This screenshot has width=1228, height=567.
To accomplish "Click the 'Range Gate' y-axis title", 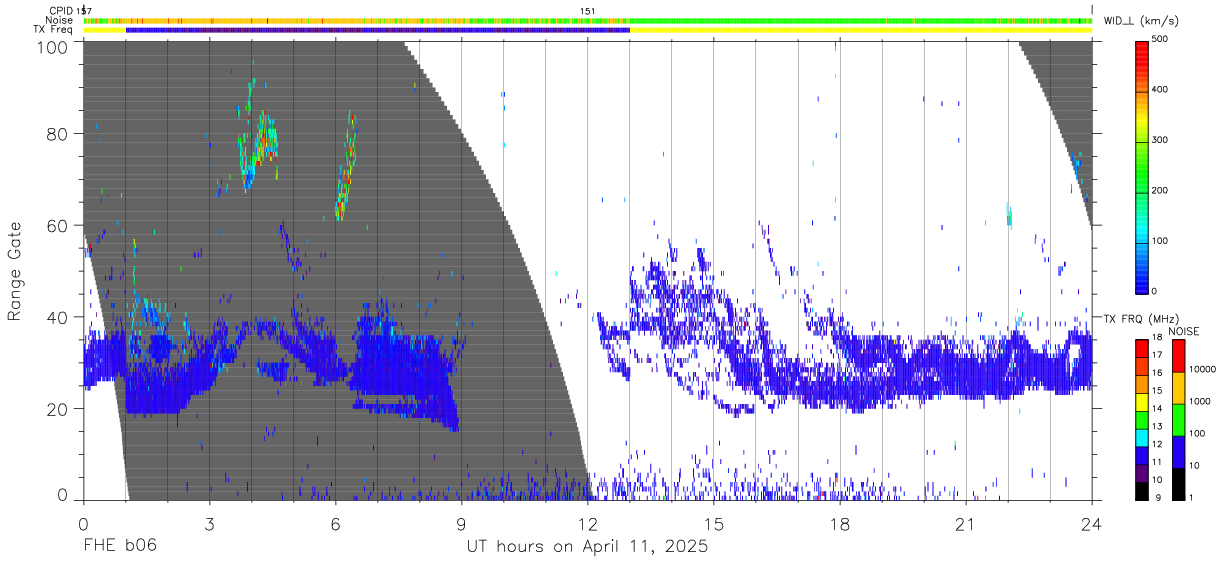I will pos(15,271).
